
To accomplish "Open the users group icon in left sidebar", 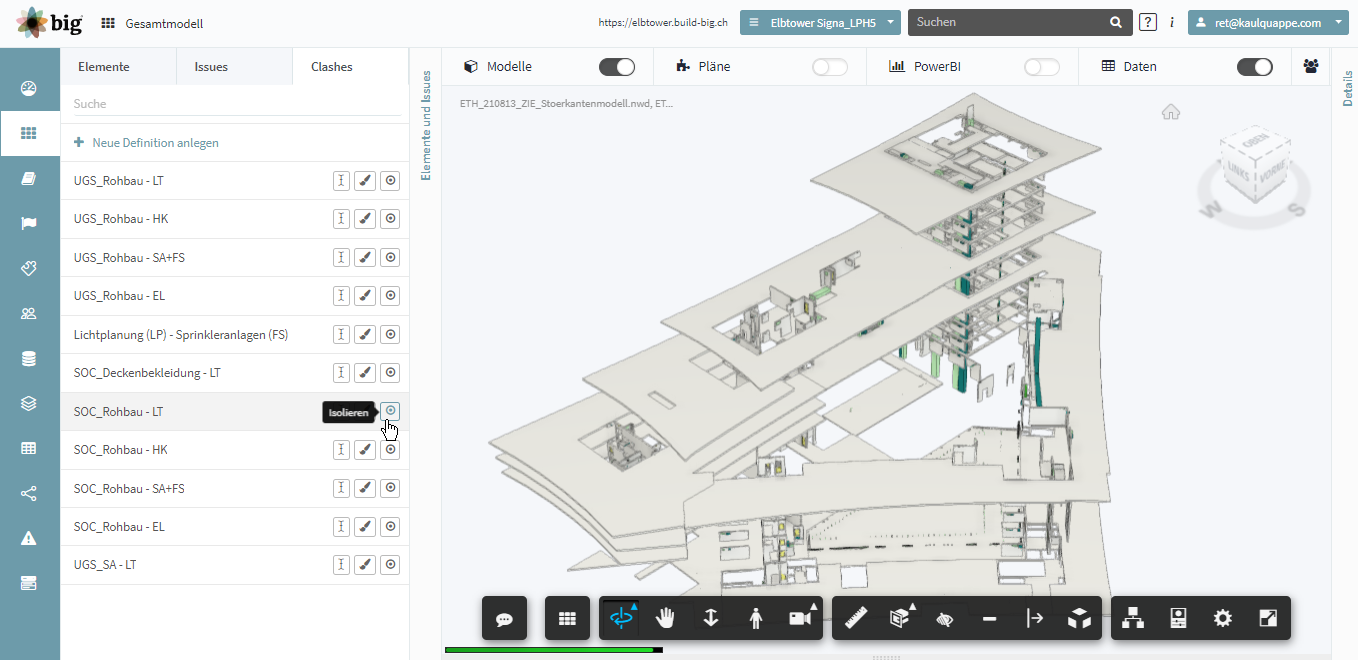I will point(29,313).
